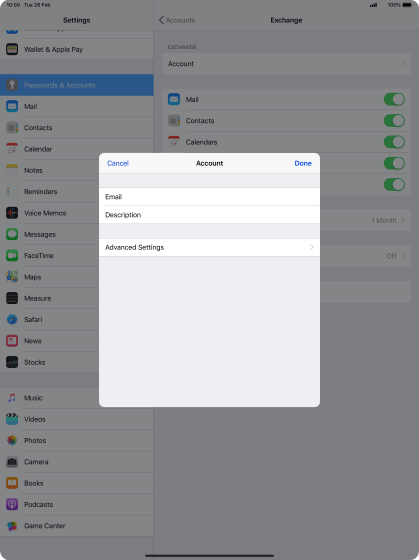Tap Cancel in Account dialog

[118, 163]
